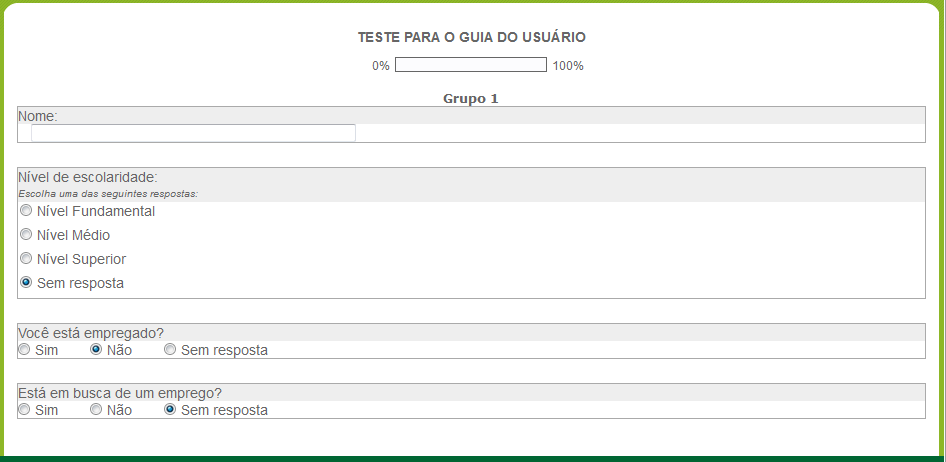This screenshot has width=946, height=462.
Task: Click the Nome text input field
Action: coord(193,133)
